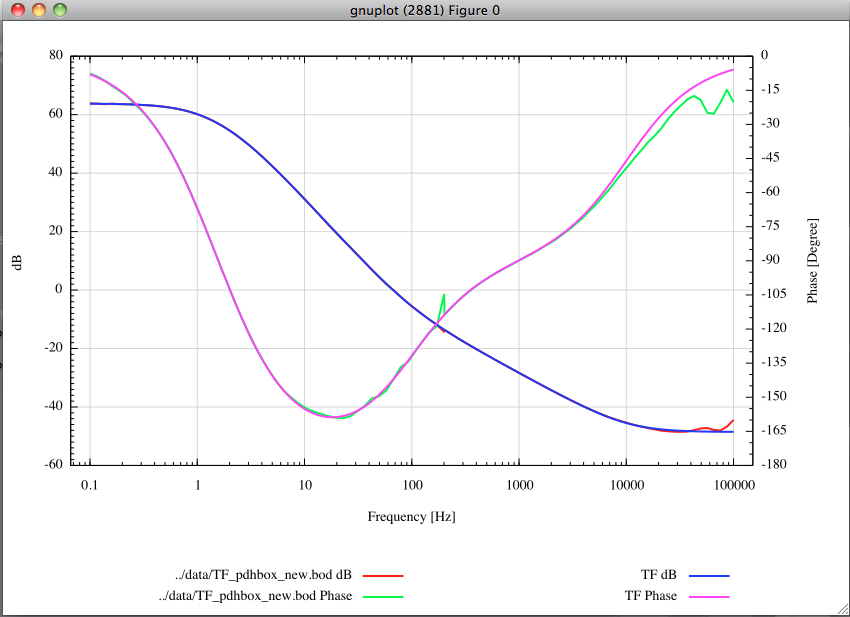The width and height of the screenshot is (850, 617).
Task: Click the red TF_pdhbox_new.bod dB legend line
Action: [383, 576]
